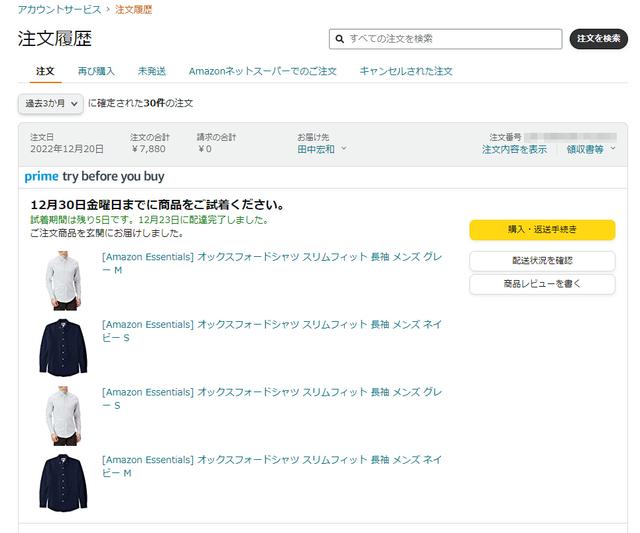The width and height of the screenshot is (640, 533).
Task: Open the grey shirt size S product link
Action: (272, 399)
